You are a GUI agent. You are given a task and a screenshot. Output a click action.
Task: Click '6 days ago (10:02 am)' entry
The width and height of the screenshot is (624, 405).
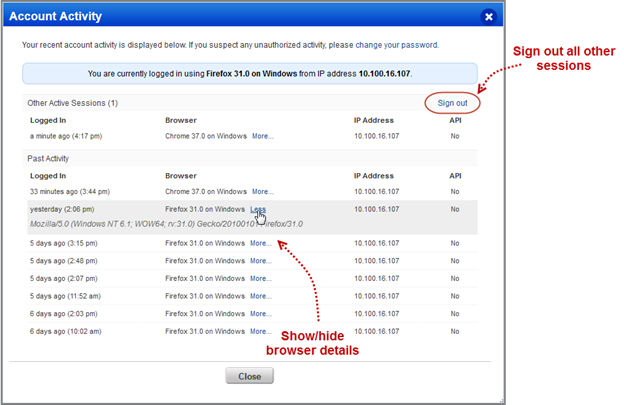(66, 331)
